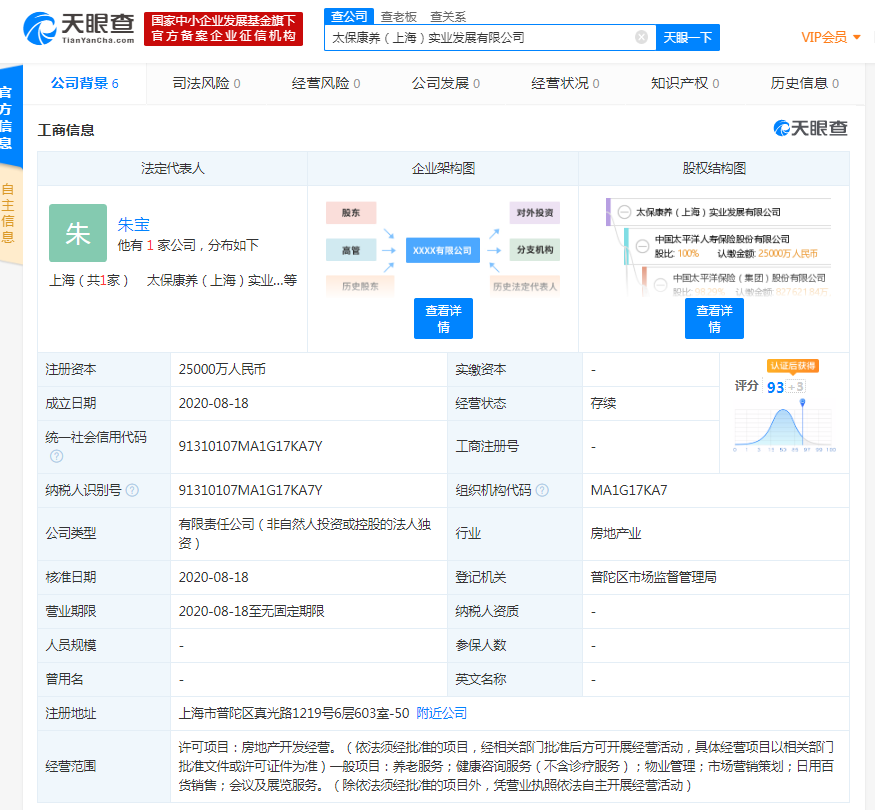Click the help icon beside 组织机构代码

tap(542, 490)
